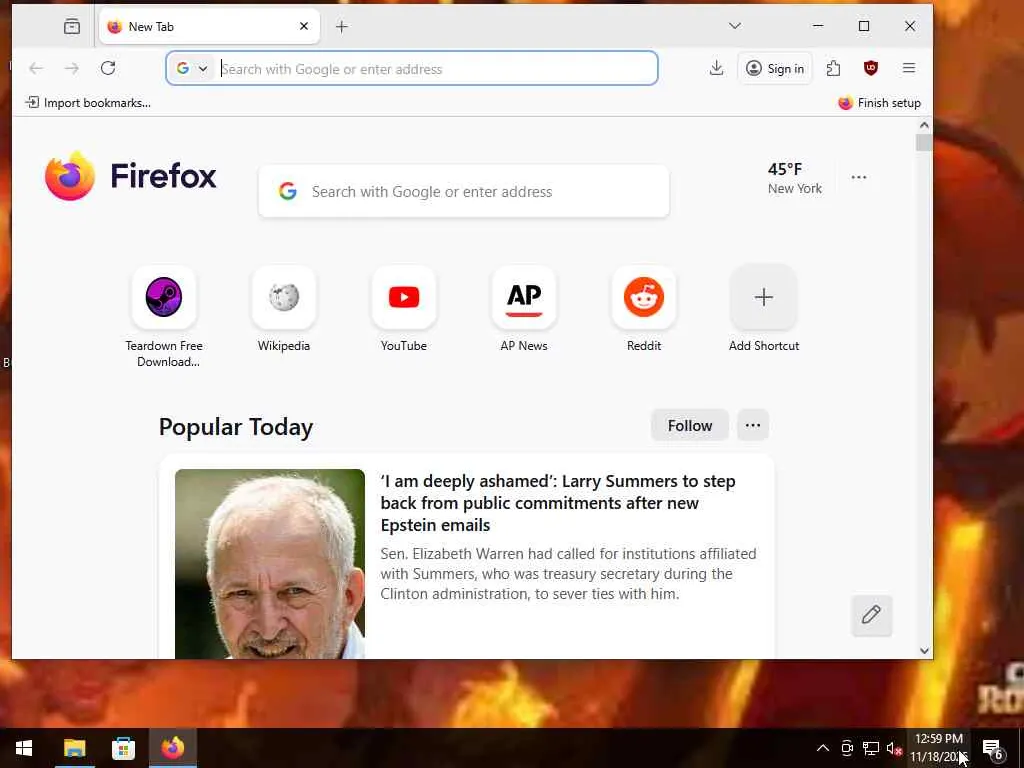Show hidden system tray icons
The width and height of the screenshot is (1024, 768).
pos(823,748)
